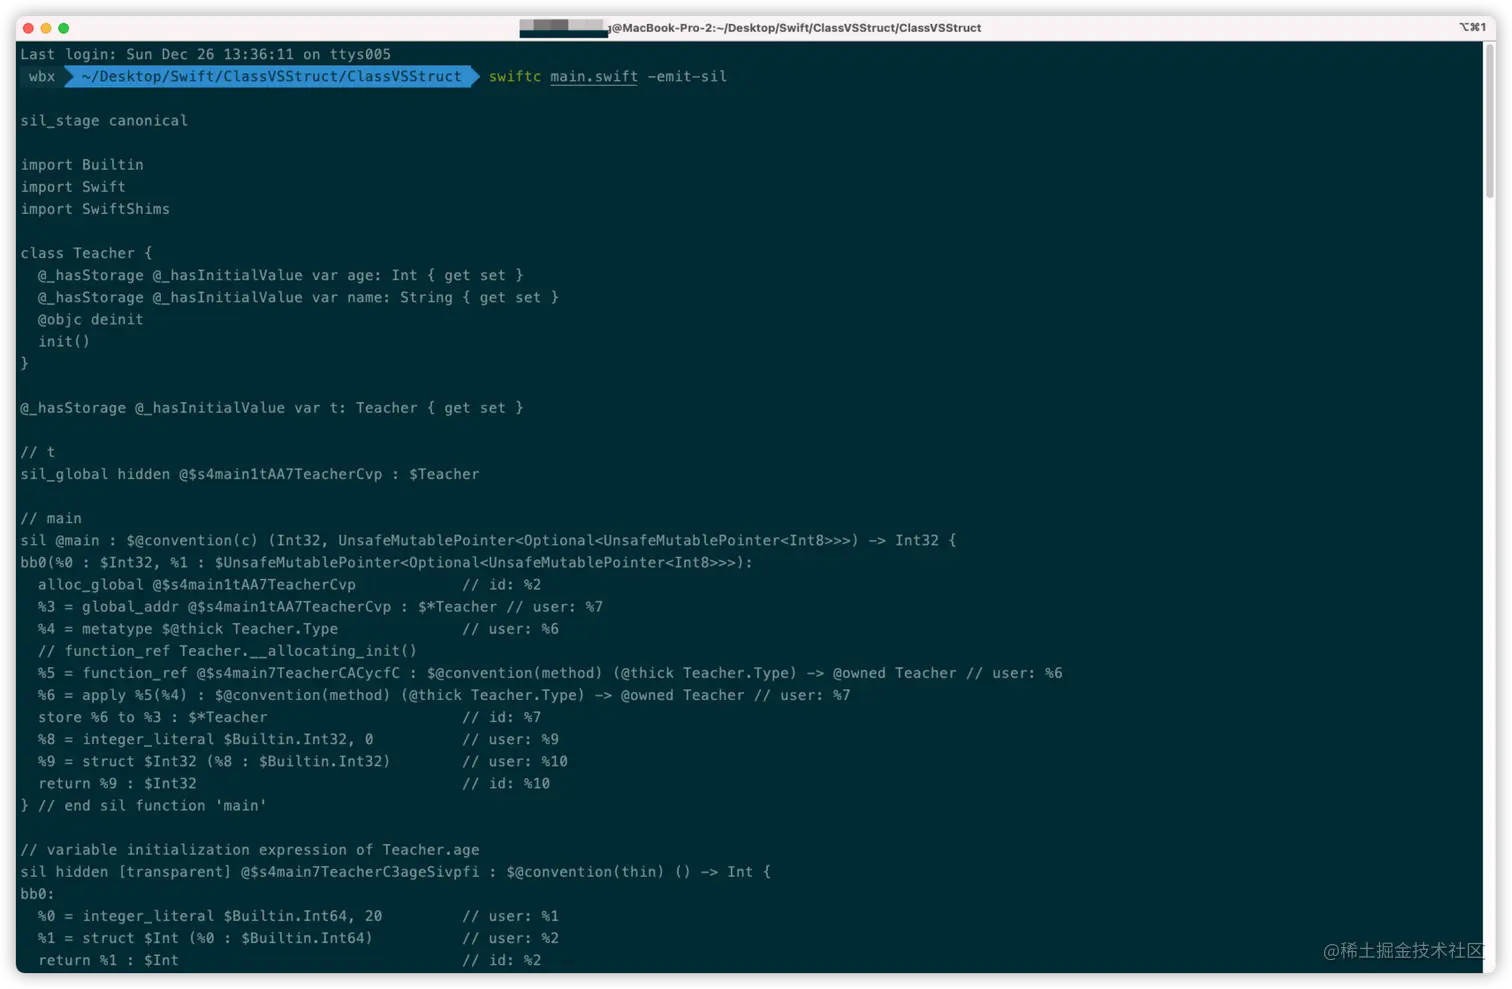This screenshot has width=1512, height=989.
Task: Click the return %1 : $Int line
Action: click(x=289, y=960)
